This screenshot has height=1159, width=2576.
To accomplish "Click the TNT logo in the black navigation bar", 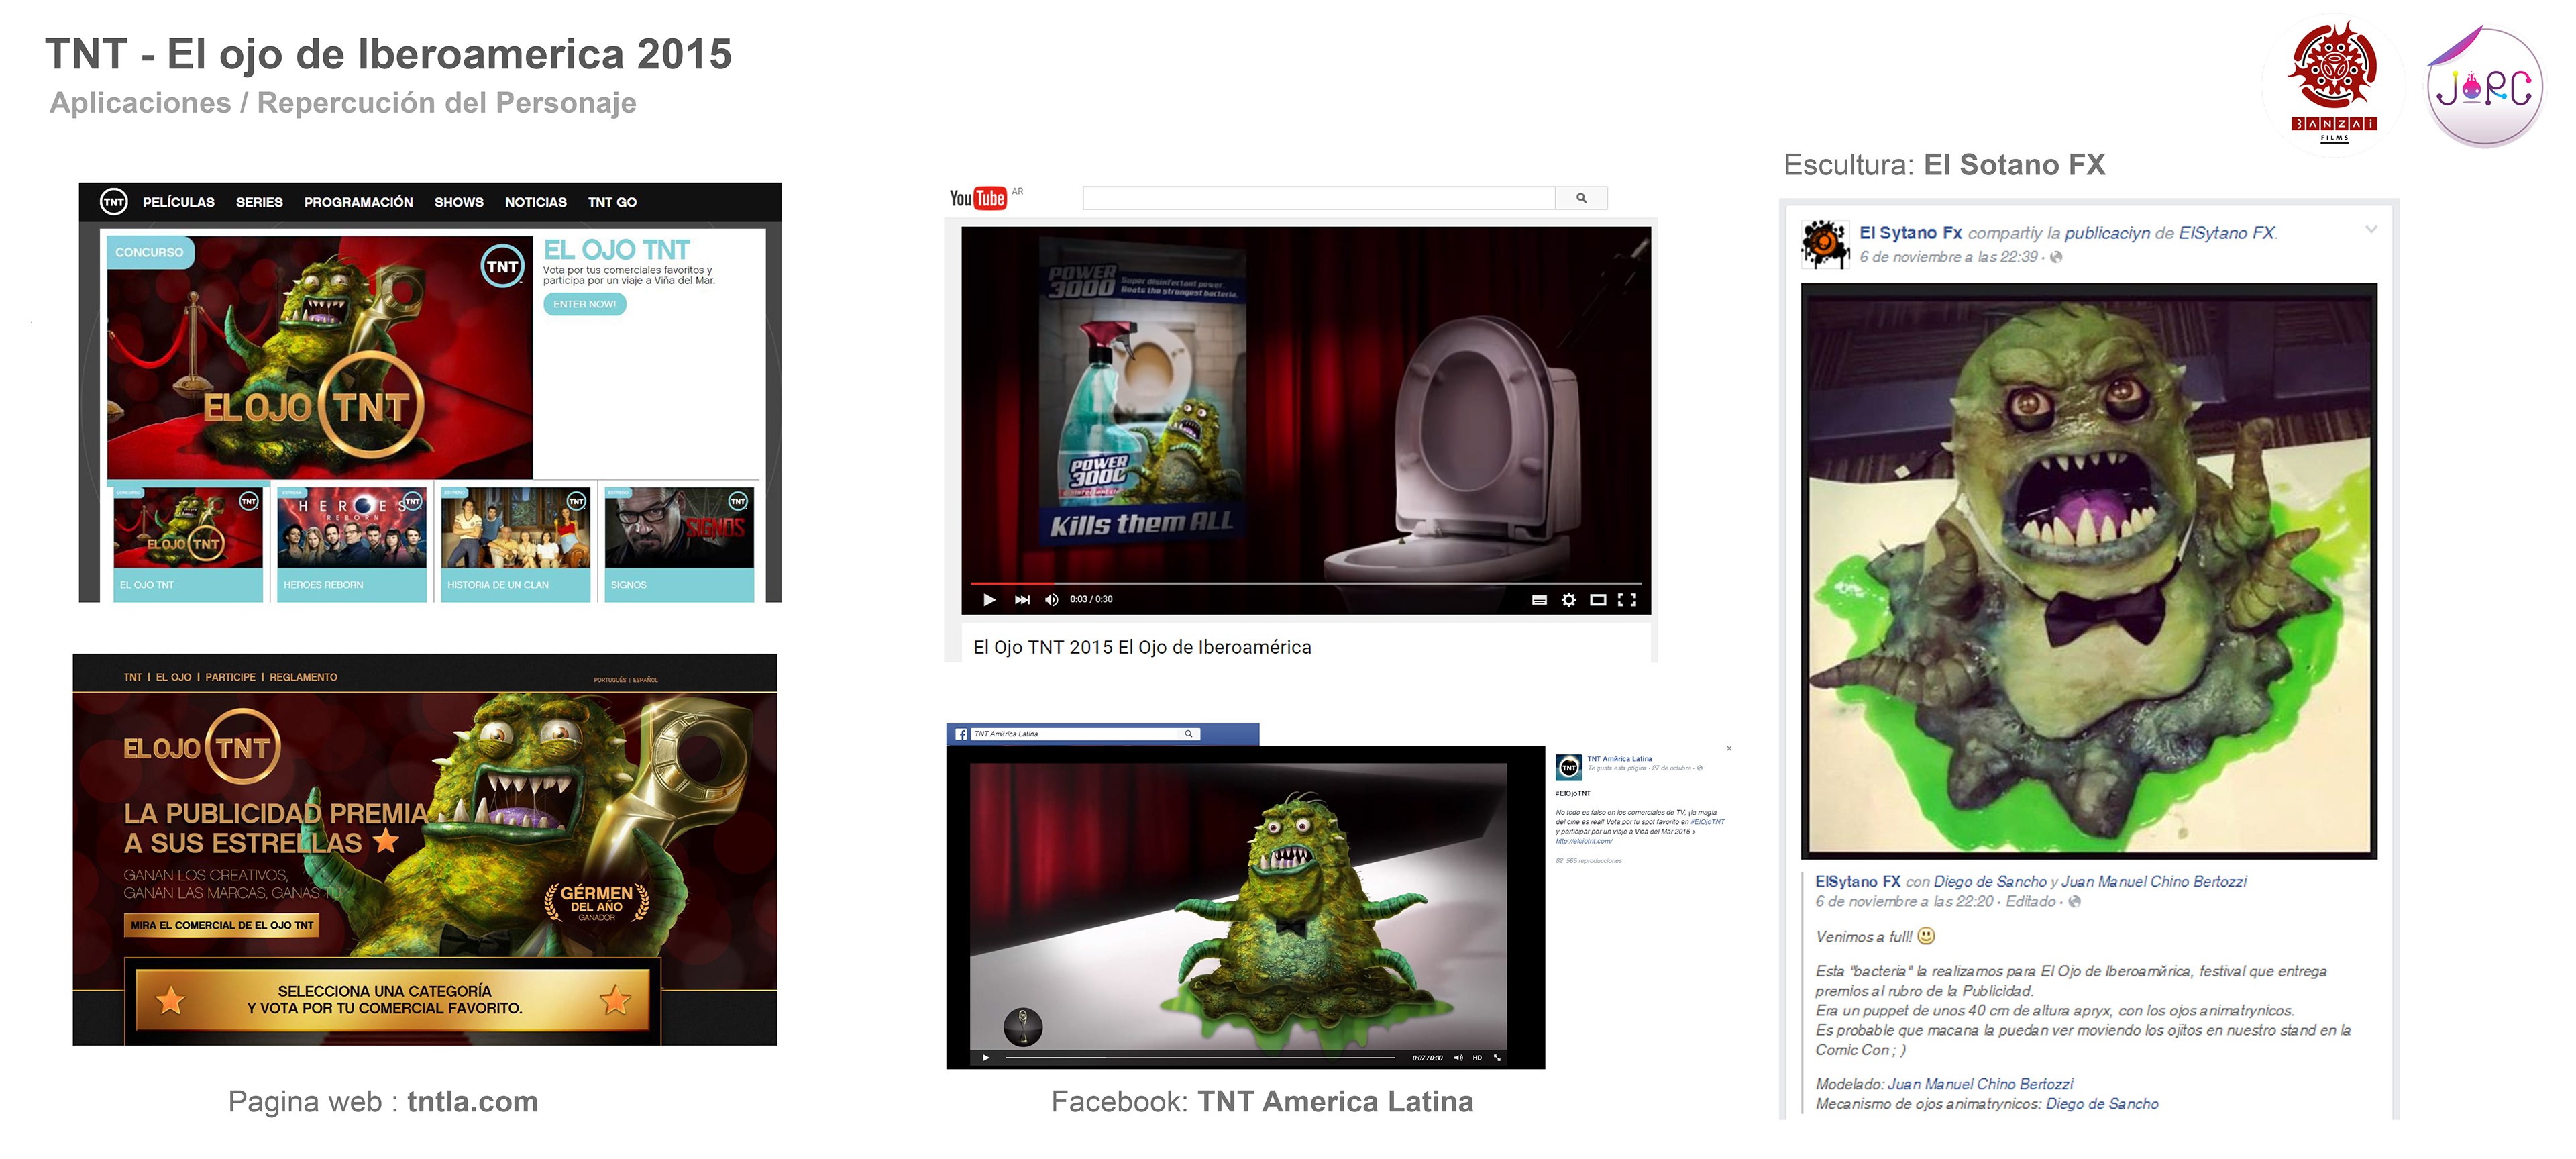I will 114,202.
